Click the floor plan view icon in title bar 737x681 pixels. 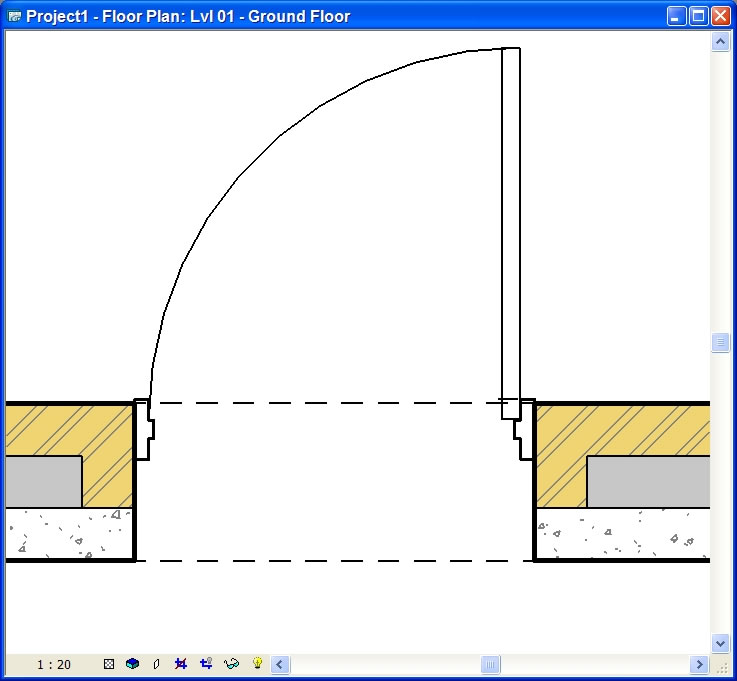pos(15,16)
